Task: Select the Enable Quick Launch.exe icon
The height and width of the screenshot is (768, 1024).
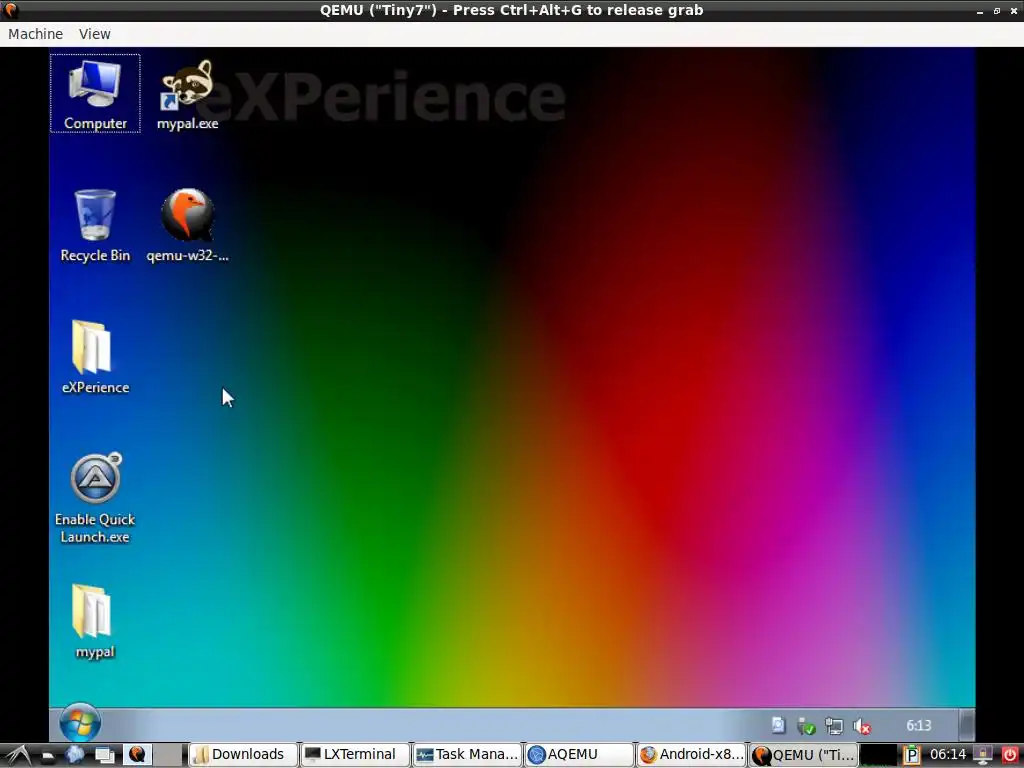Action: pyautogui.click(x=95, y=498)
